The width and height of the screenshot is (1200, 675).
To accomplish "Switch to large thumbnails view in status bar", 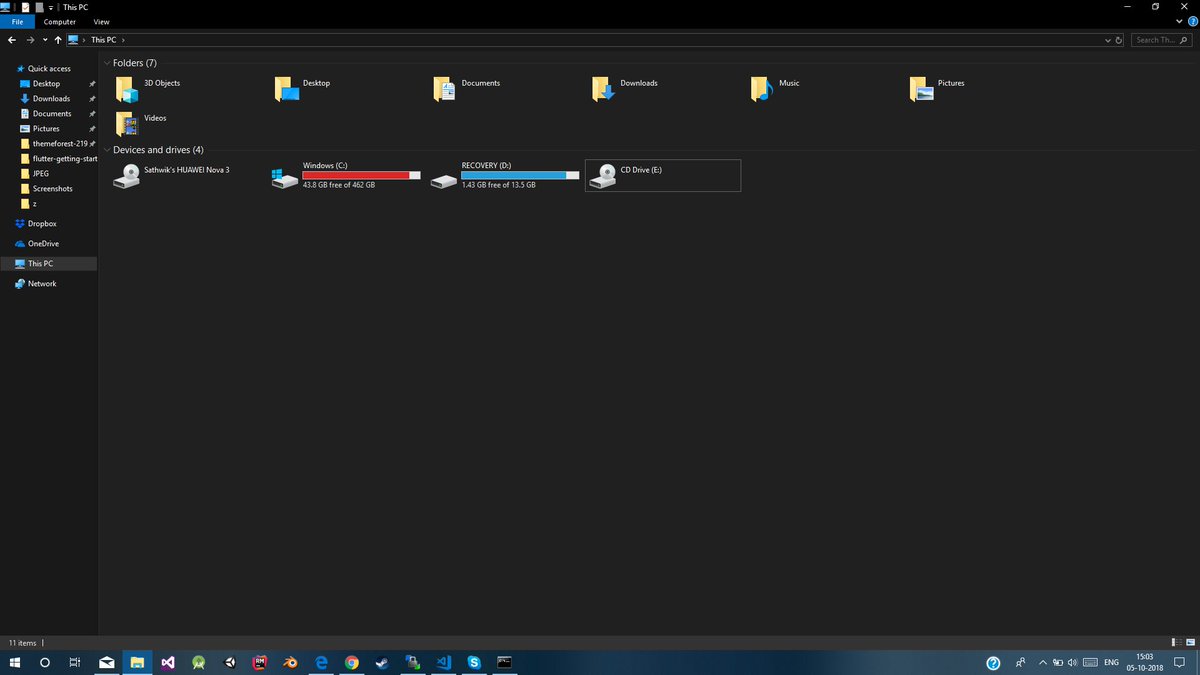I will (x=1191, y=643).
